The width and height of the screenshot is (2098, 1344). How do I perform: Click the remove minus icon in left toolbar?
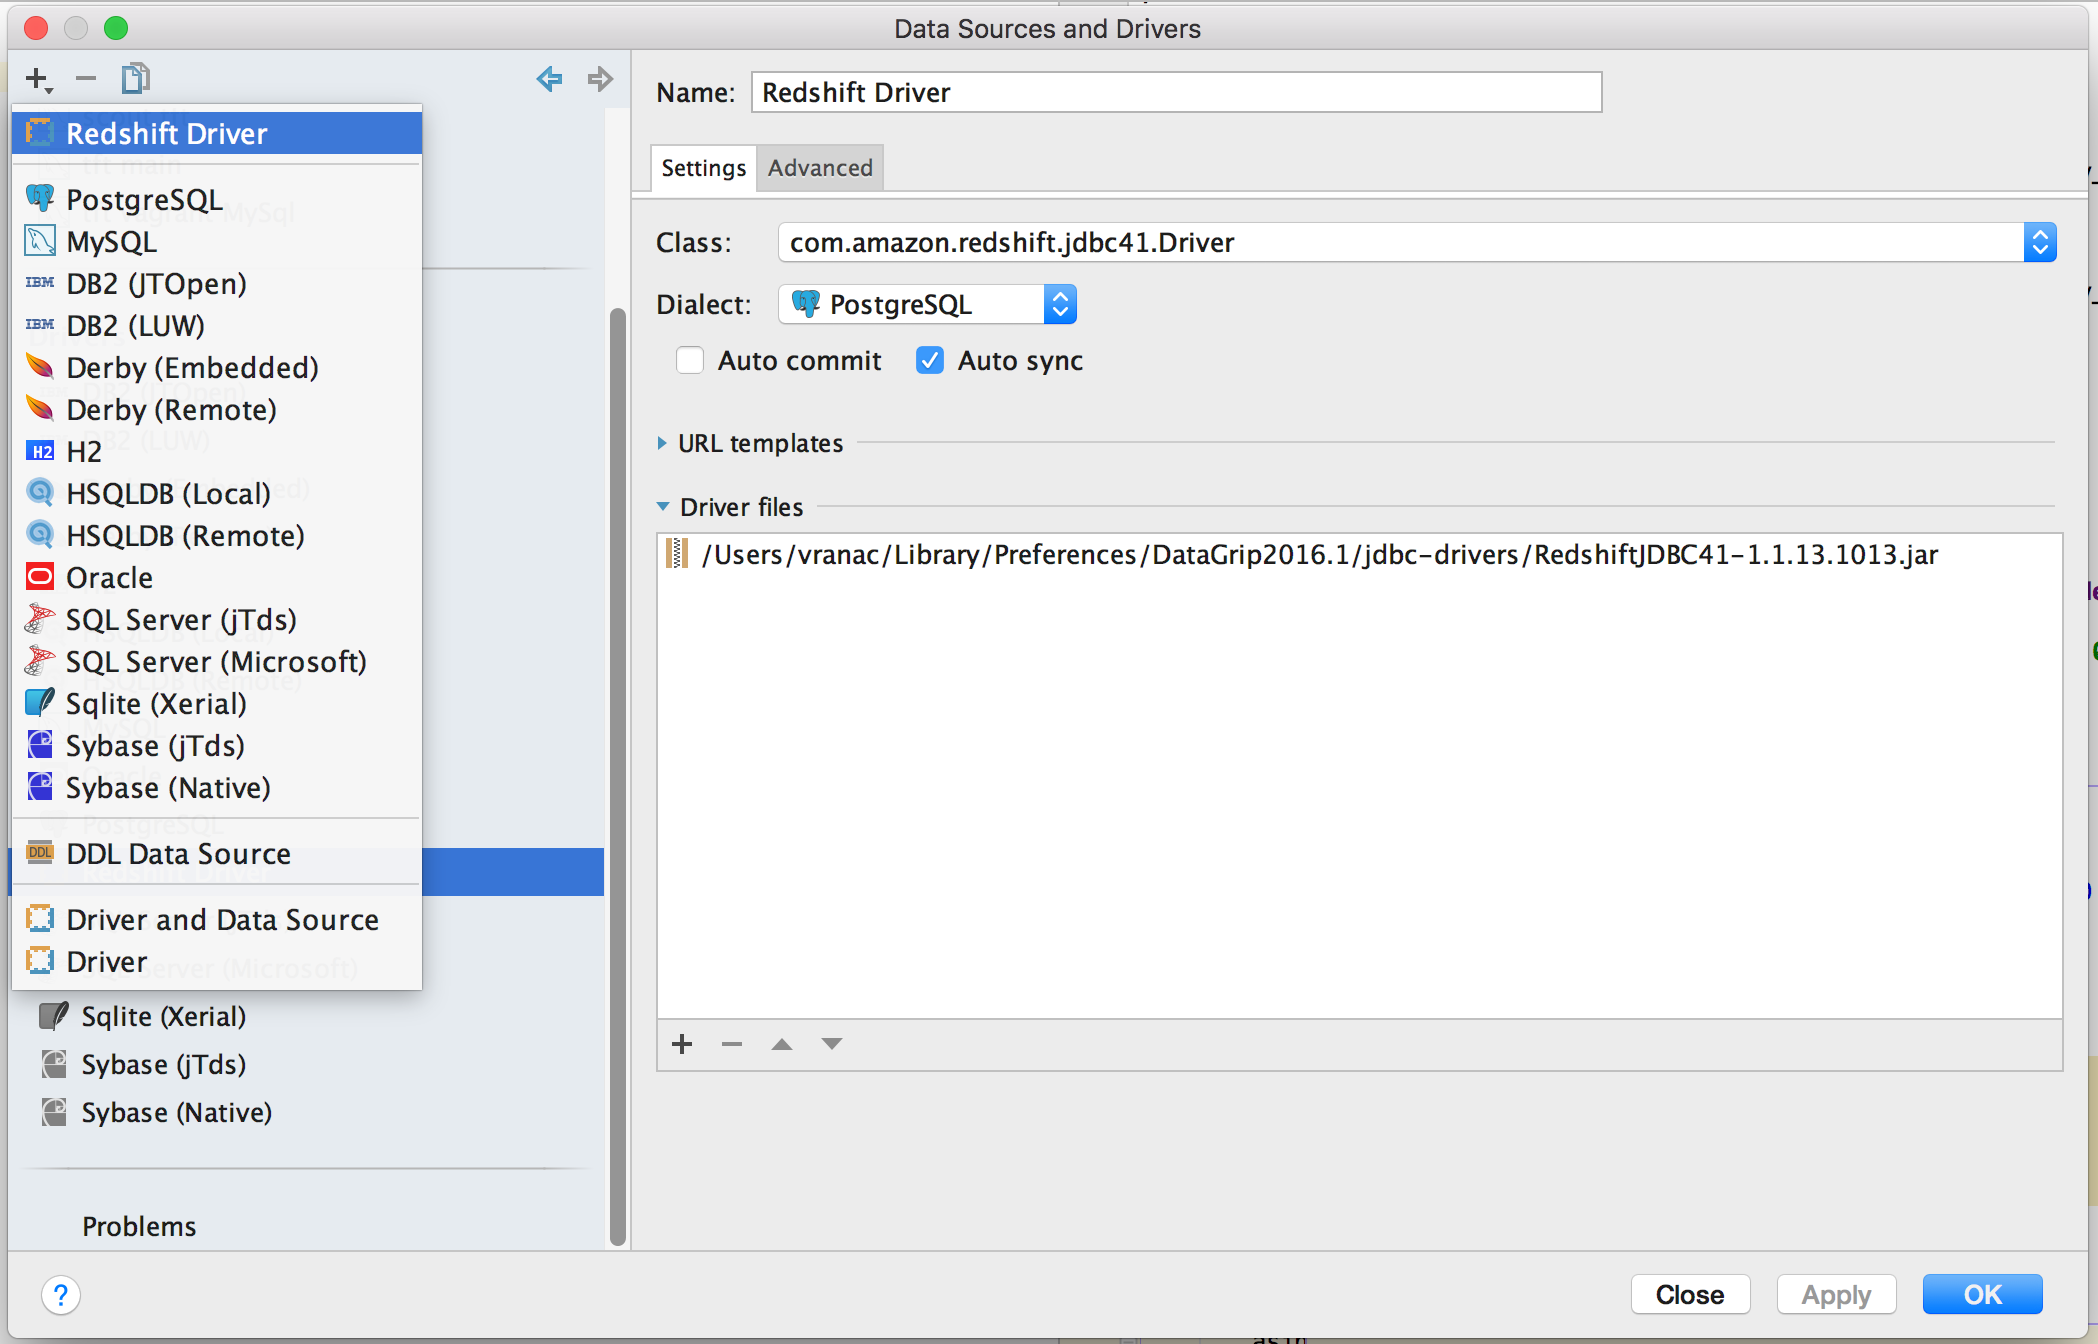tap(86, 78)
